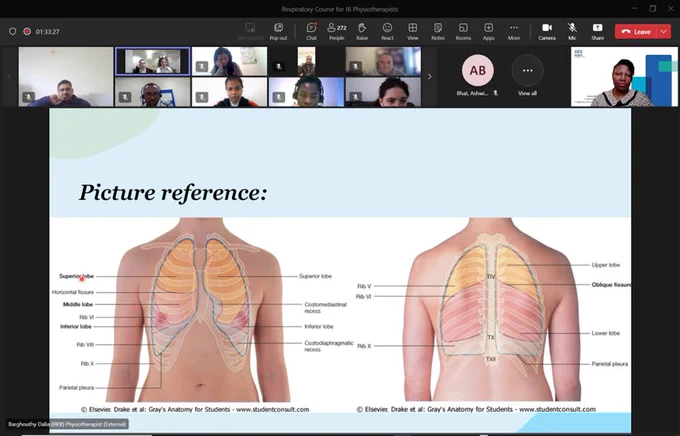Click the 'Oblique fissure' label
Image resolution: width=680 pixels, height=436 pixels.
coord(611,285)
